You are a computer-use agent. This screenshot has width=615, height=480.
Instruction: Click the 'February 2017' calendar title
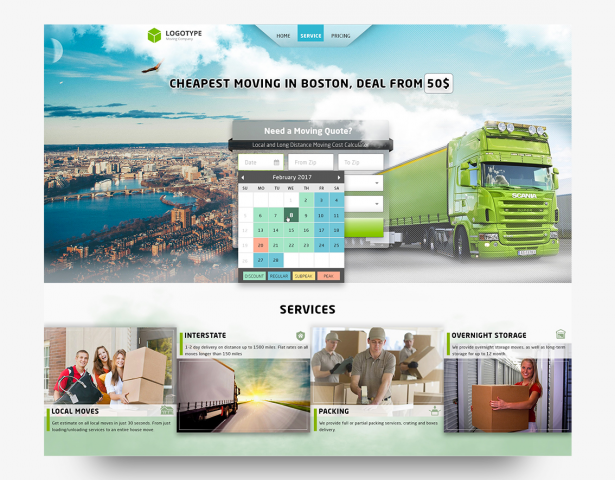tap(291, 177)
